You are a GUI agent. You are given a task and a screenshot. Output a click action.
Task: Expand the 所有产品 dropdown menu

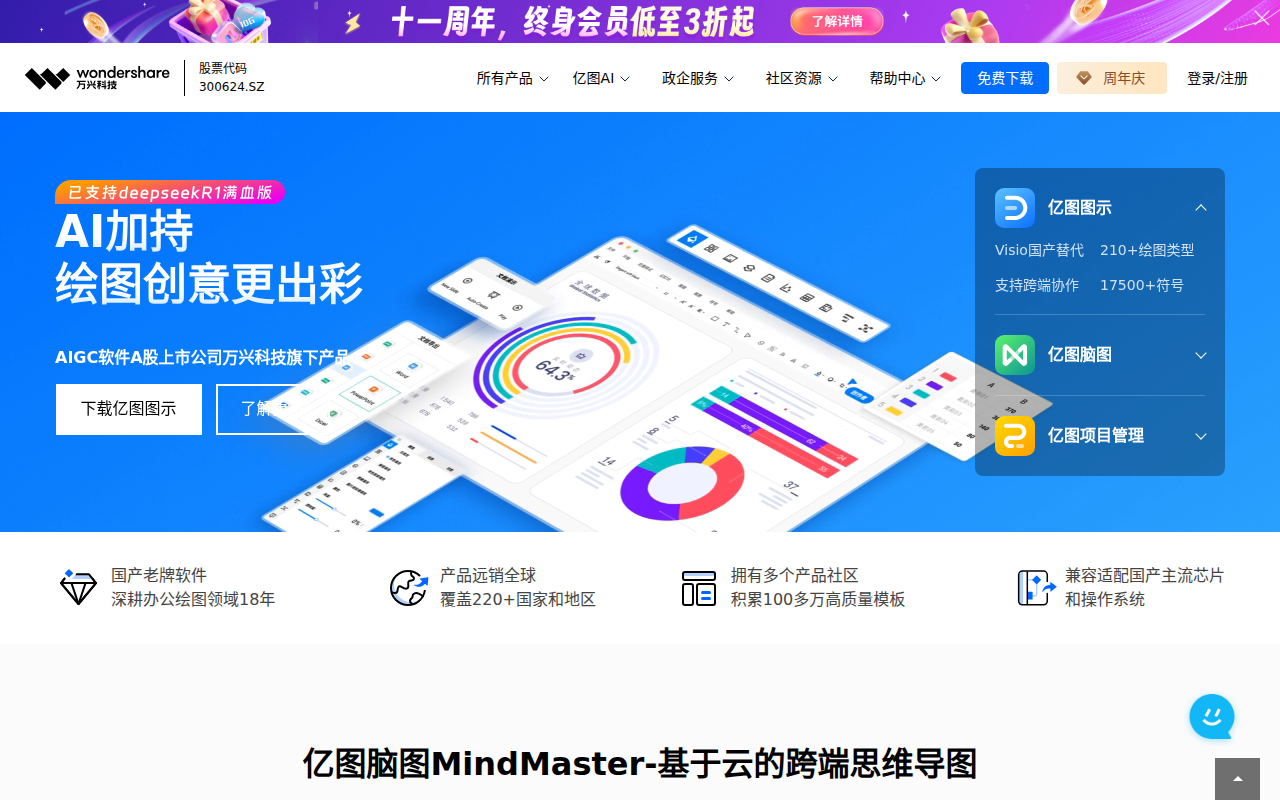click(x=512, y=78)
